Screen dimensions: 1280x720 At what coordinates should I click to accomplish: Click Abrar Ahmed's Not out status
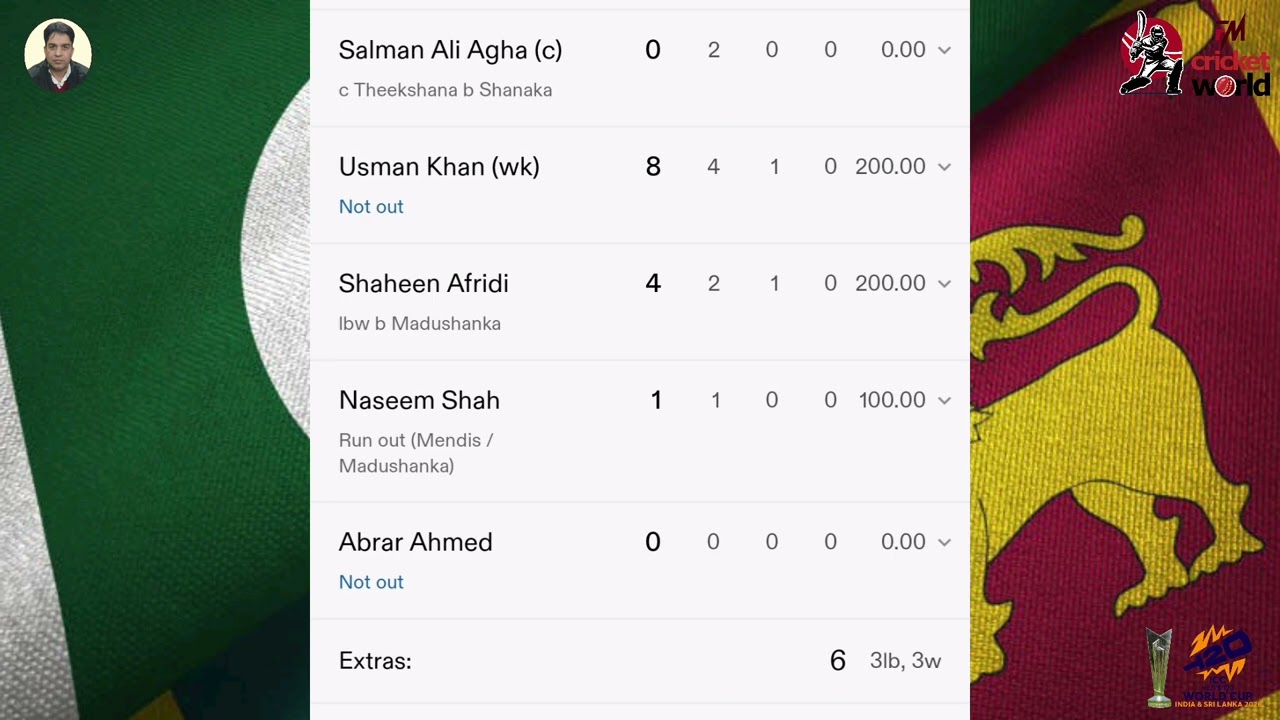371,582
